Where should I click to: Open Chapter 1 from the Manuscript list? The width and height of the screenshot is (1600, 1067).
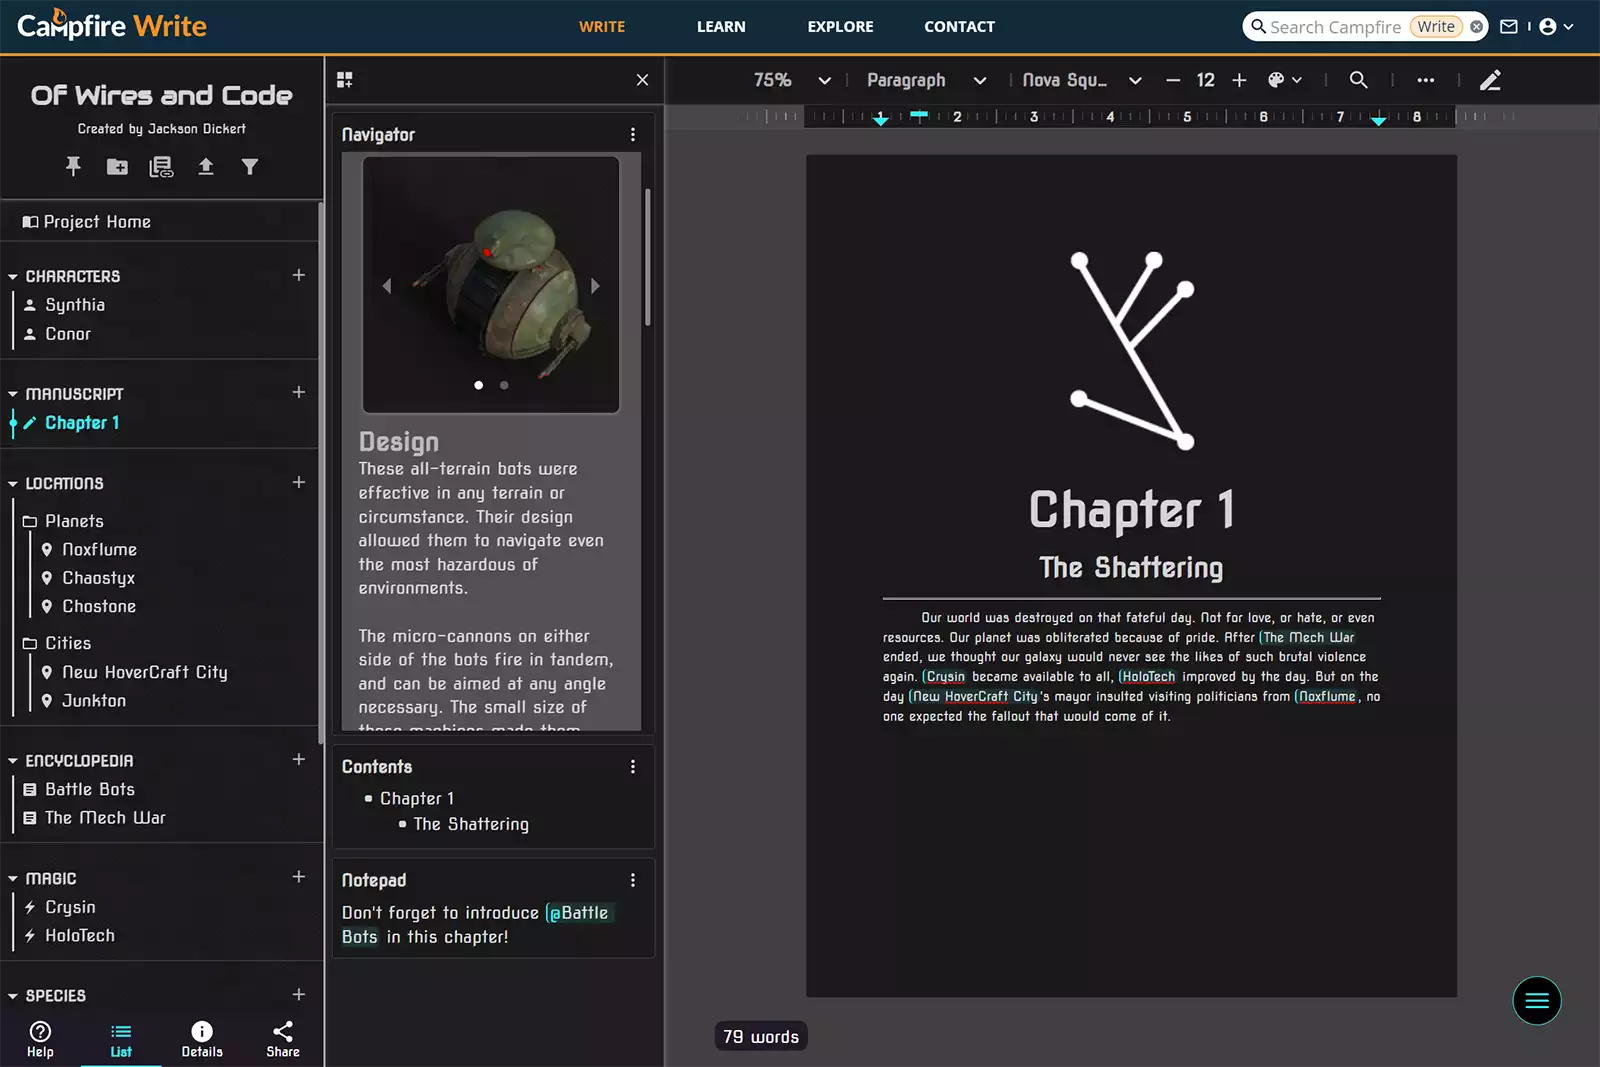tap(81, 422)
